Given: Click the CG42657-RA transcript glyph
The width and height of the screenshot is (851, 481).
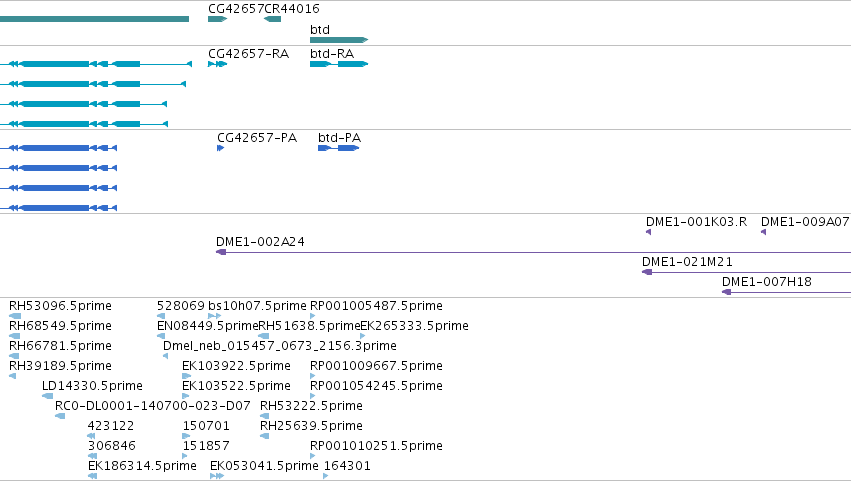Looking at the screenshot, I should click(x=217, y=64).
